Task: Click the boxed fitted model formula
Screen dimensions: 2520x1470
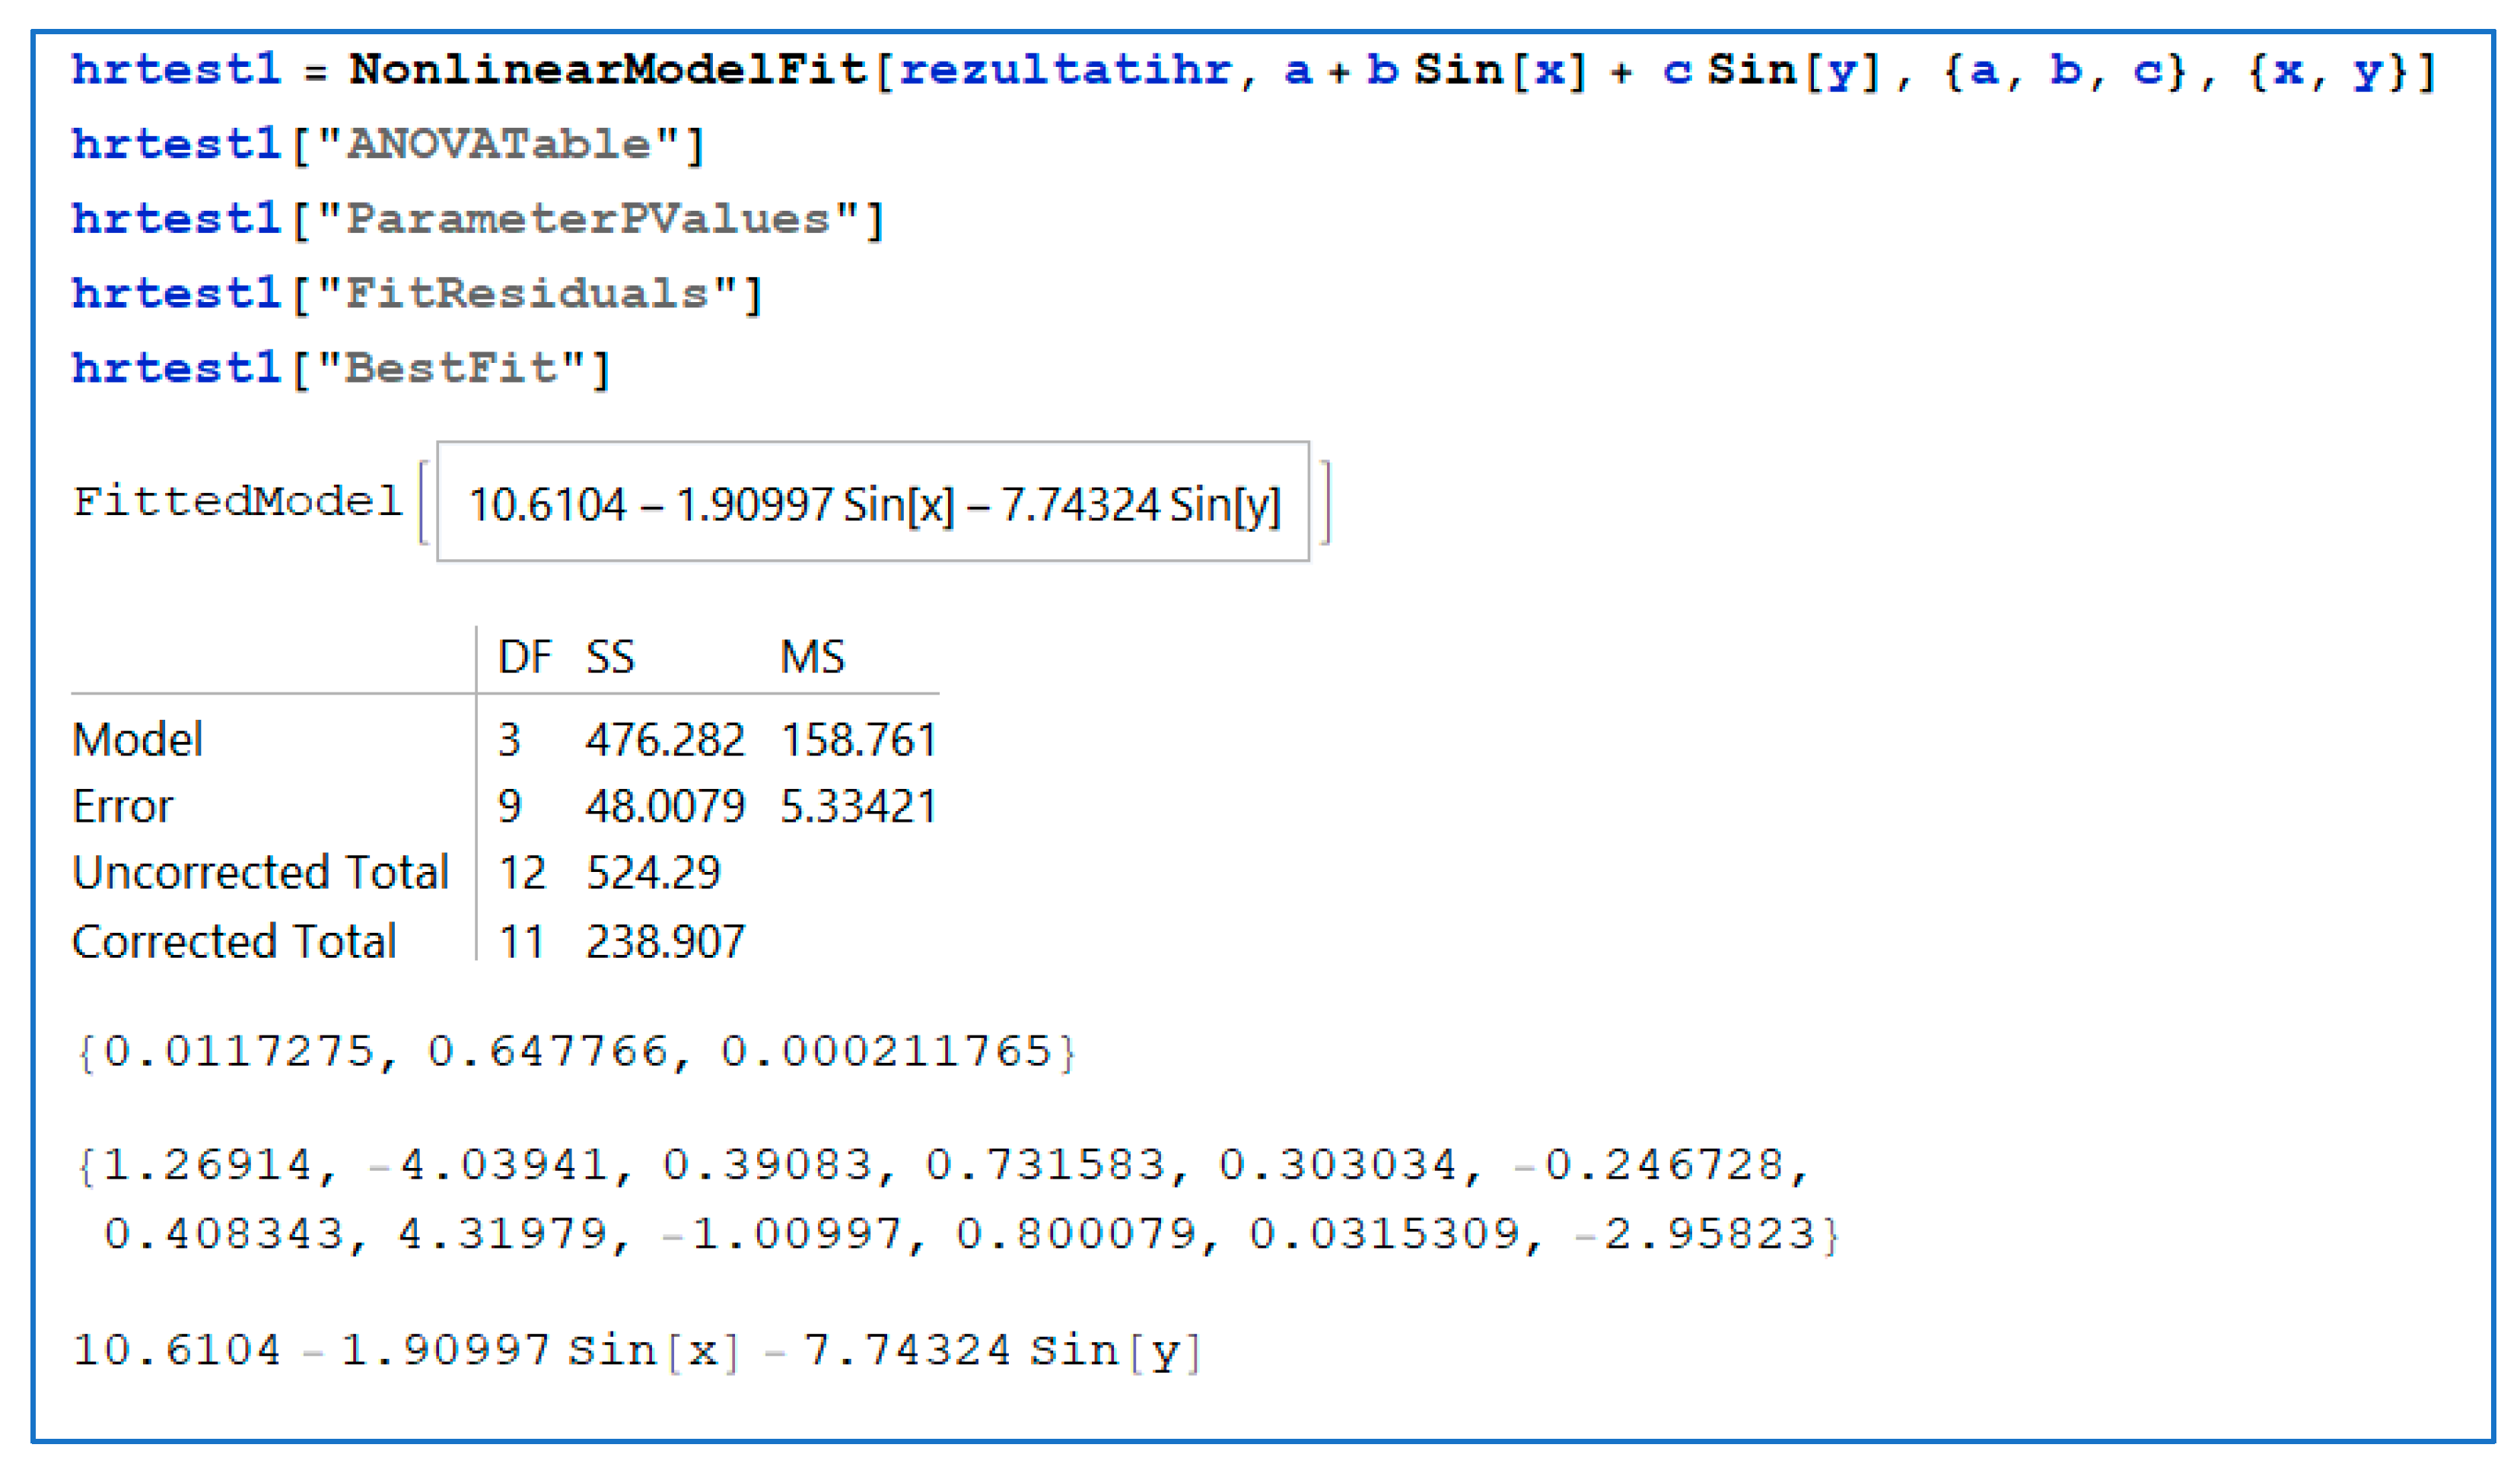Action: [873, 503]
